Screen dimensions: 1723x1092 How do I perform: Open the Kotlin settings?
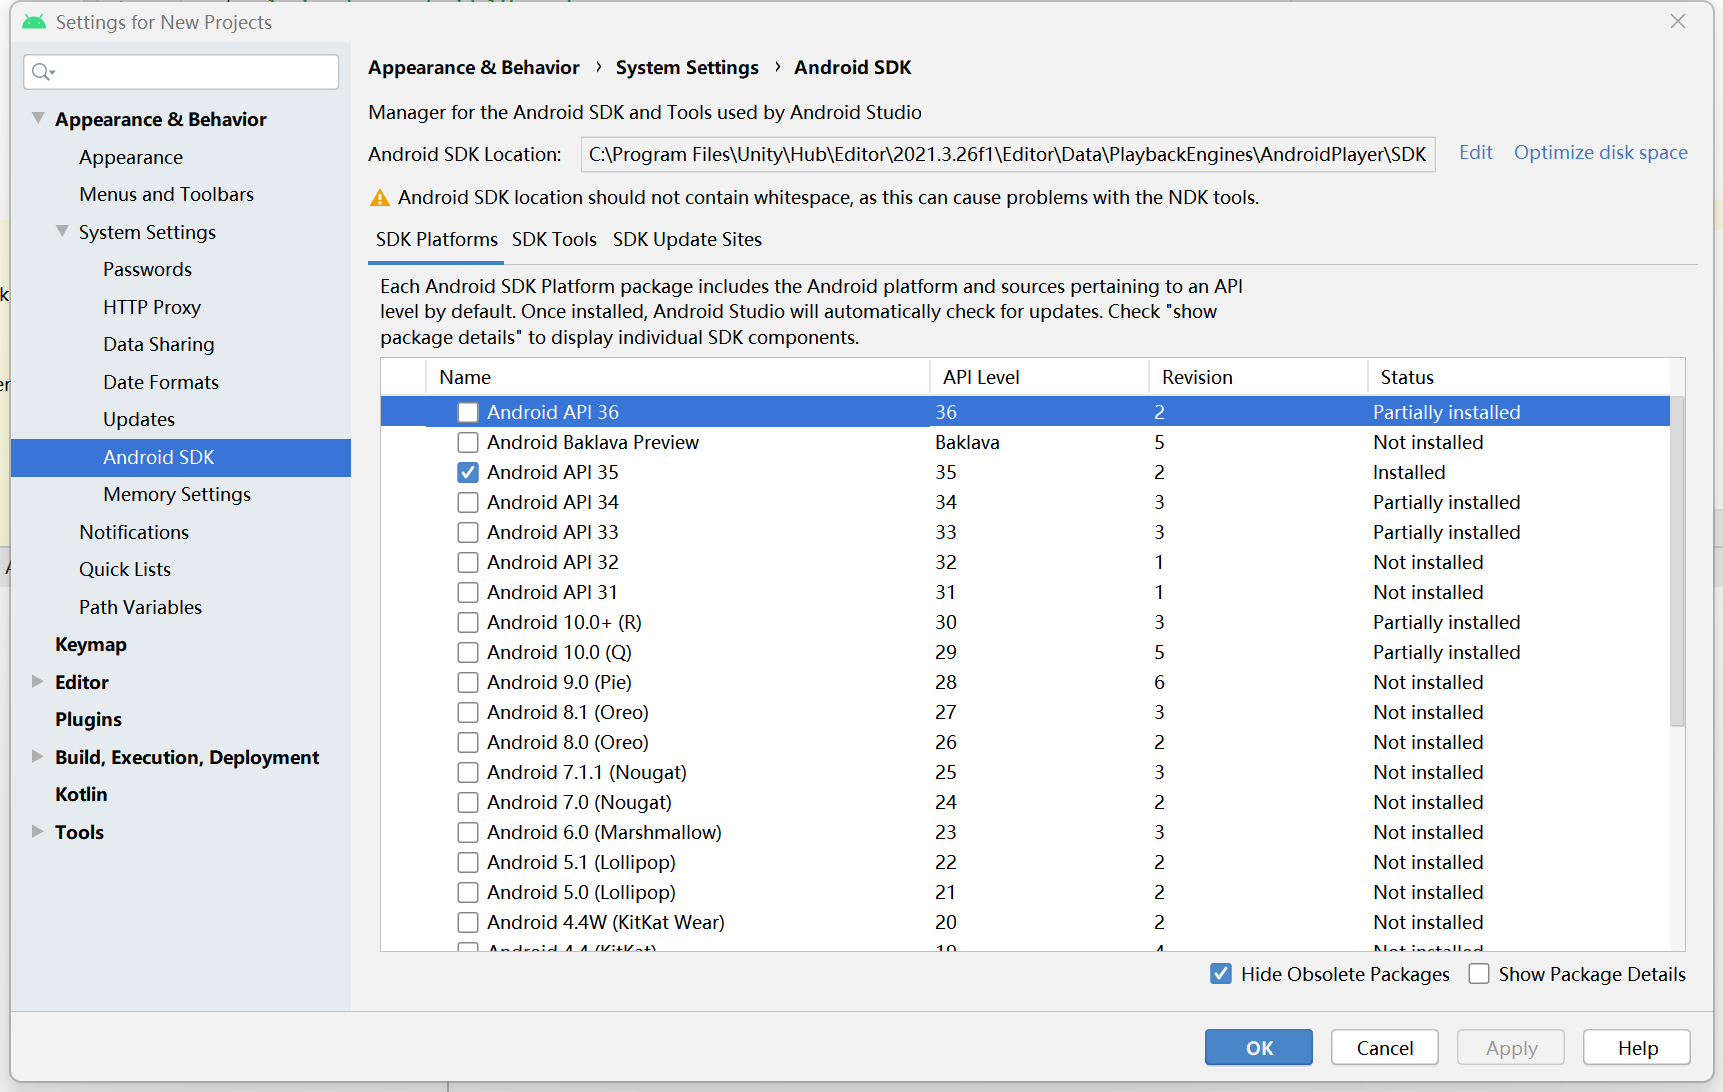click(x=81, y=794)
